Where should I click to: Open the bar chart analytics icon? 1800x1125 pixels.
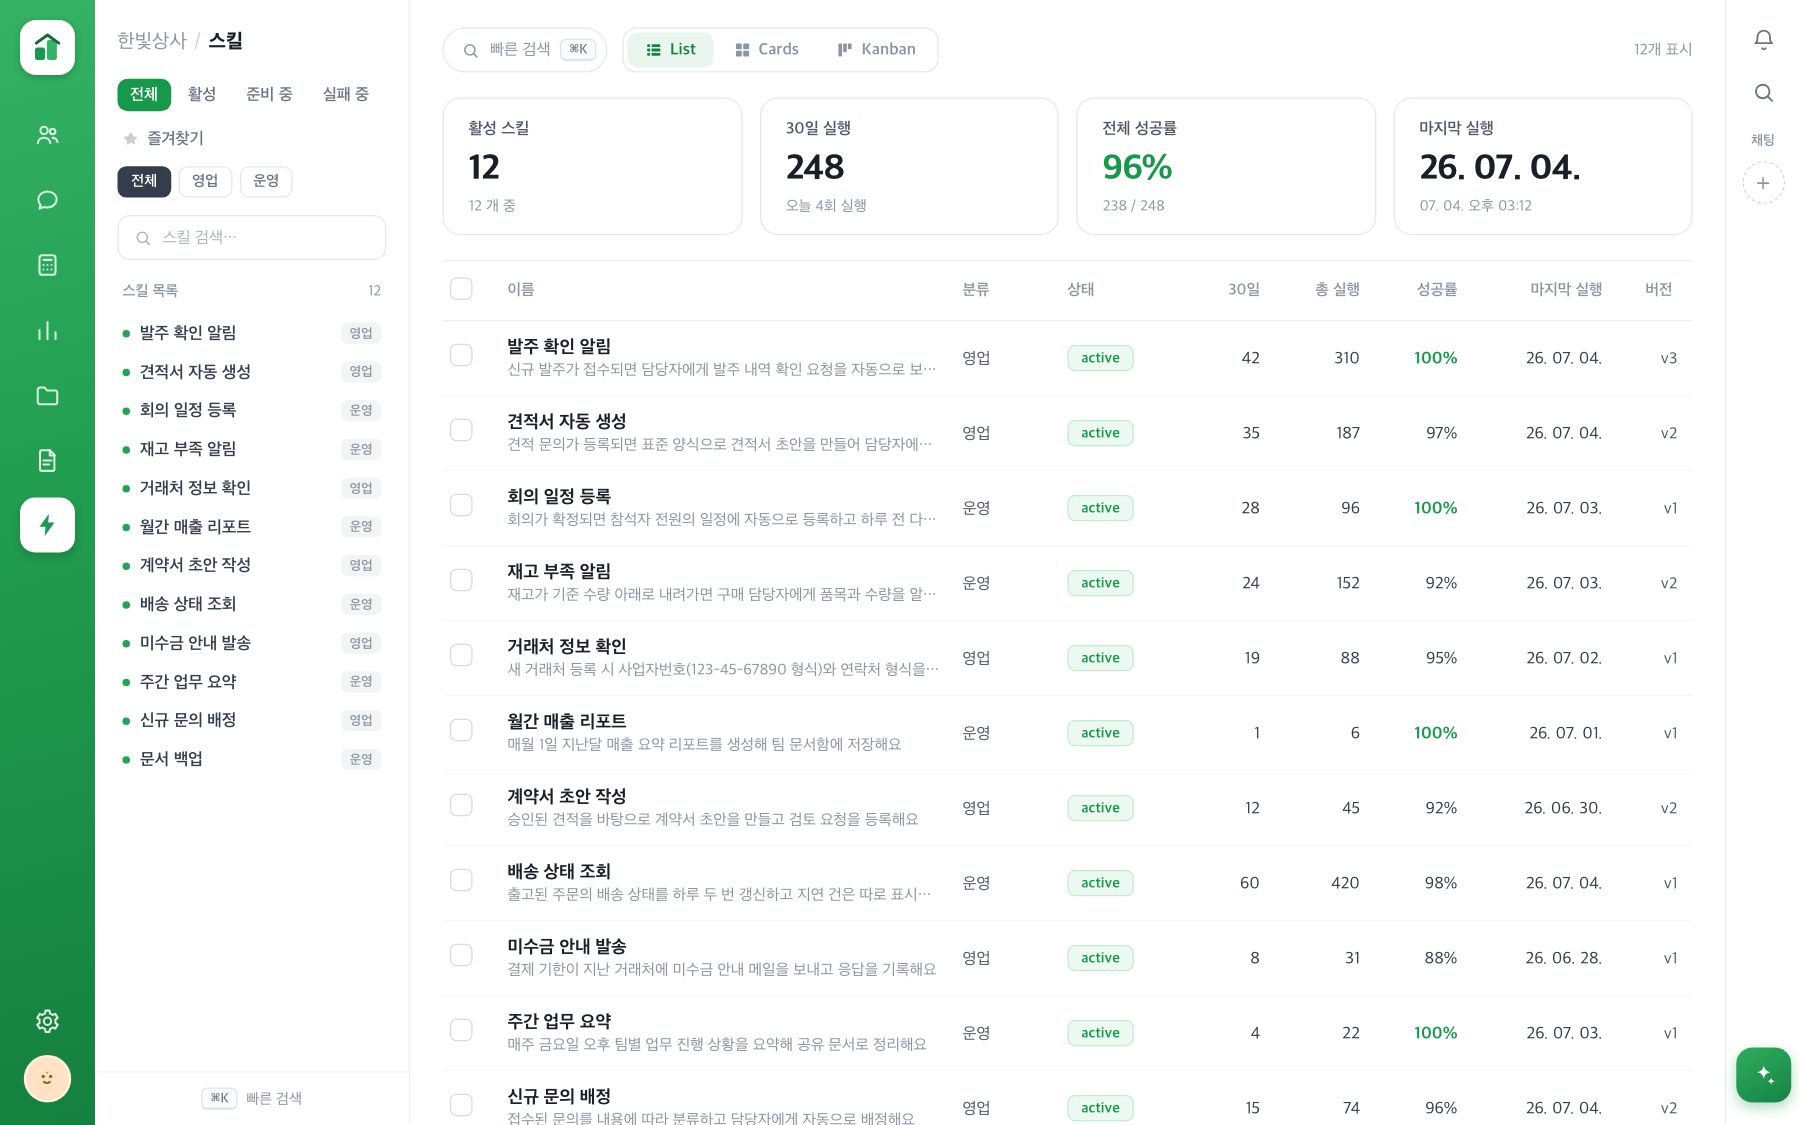[x=47, y=330]
